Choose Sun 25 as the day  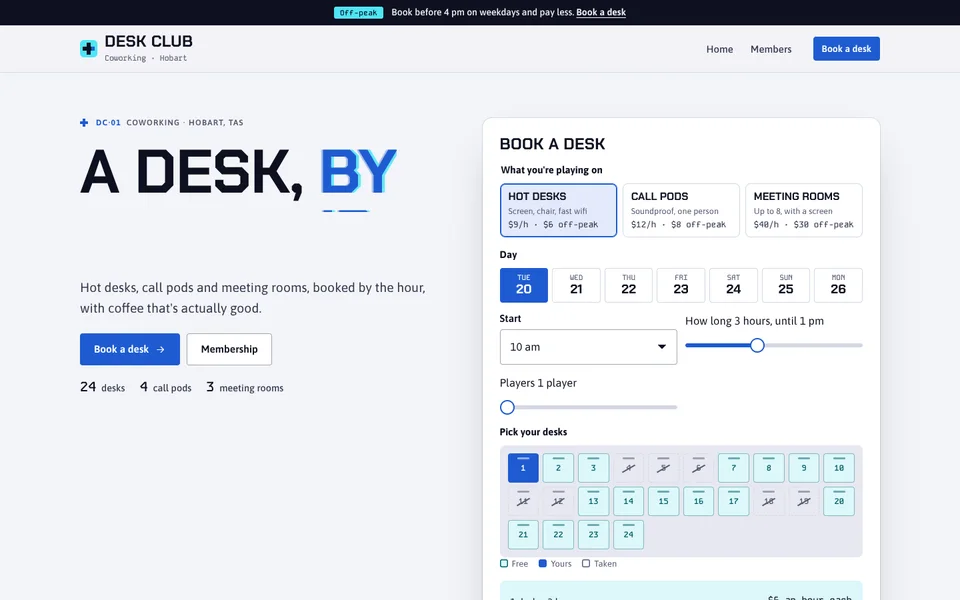(786, 285)
